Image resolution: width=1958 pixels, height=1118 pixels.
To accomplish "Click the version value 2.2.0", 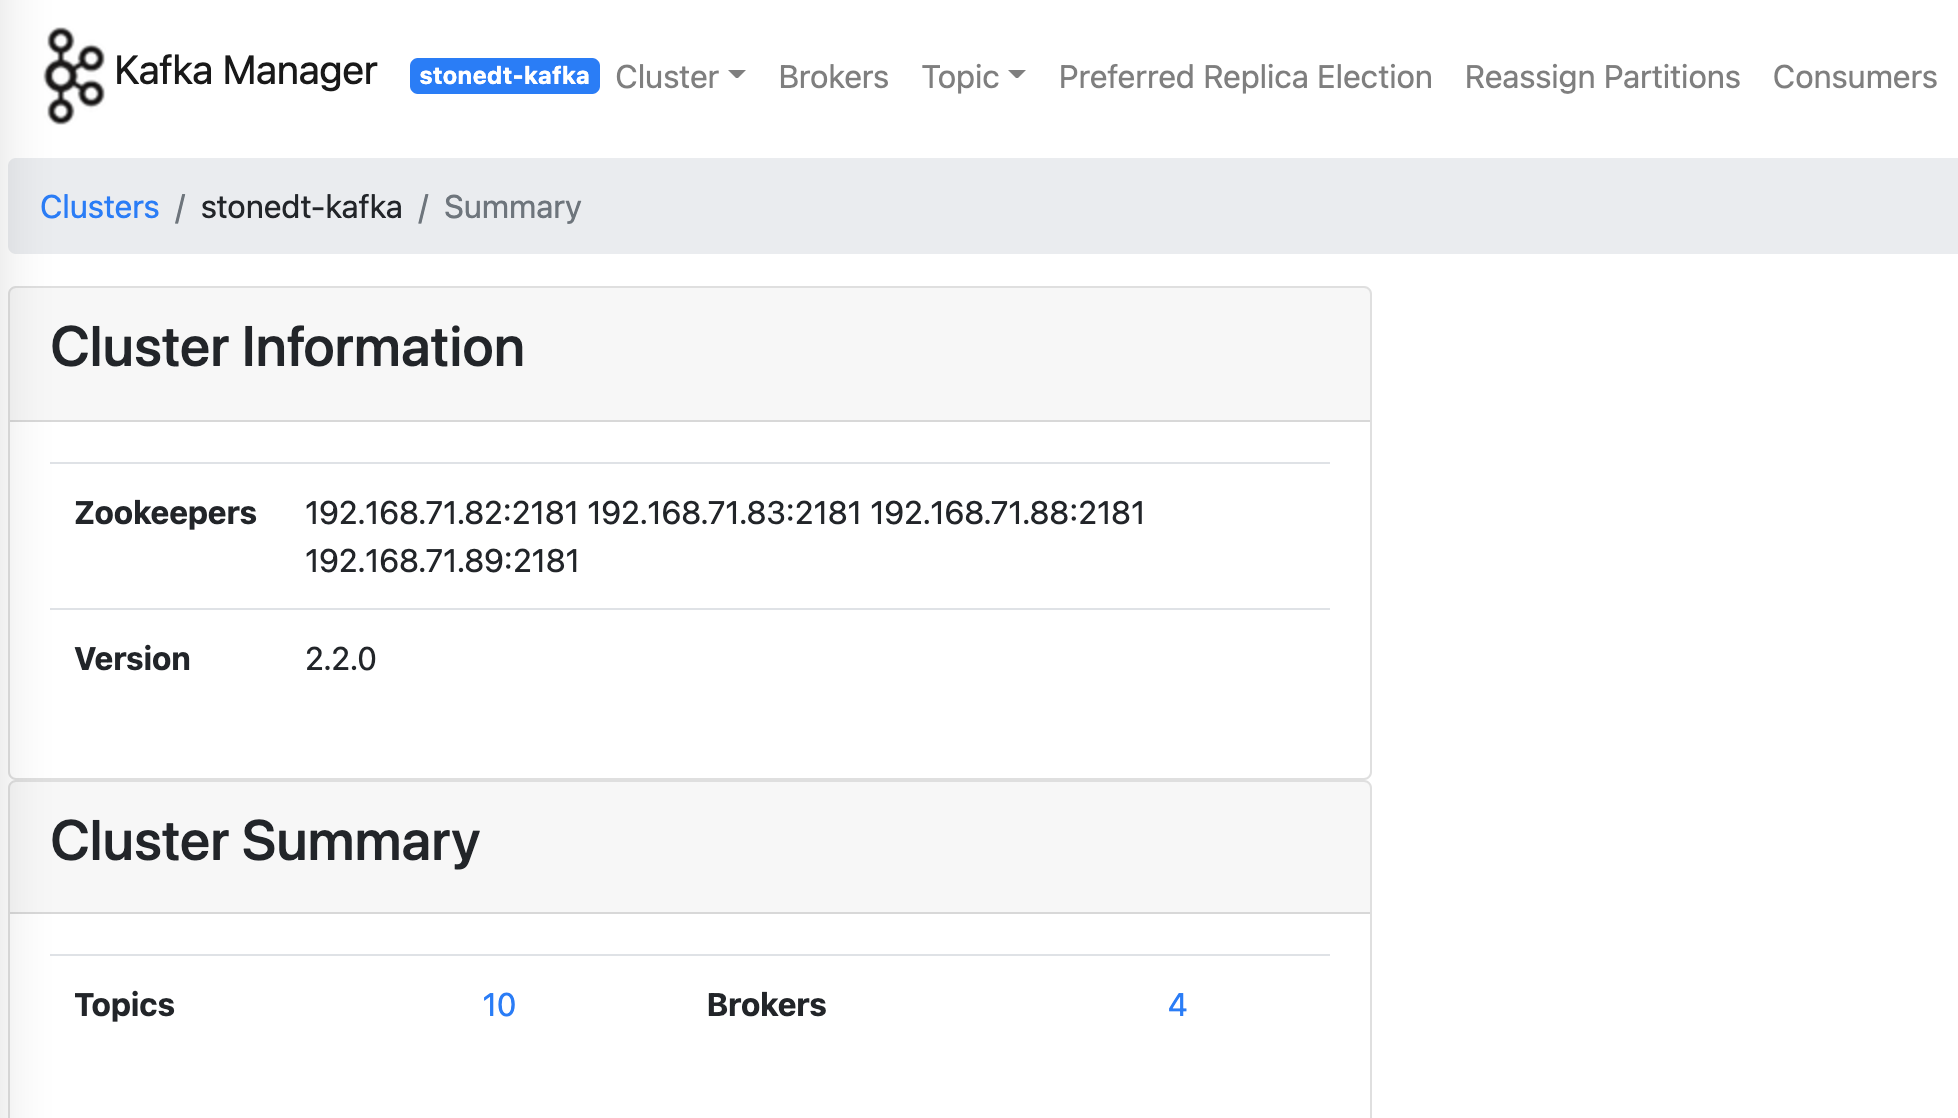I will [340, 659].
